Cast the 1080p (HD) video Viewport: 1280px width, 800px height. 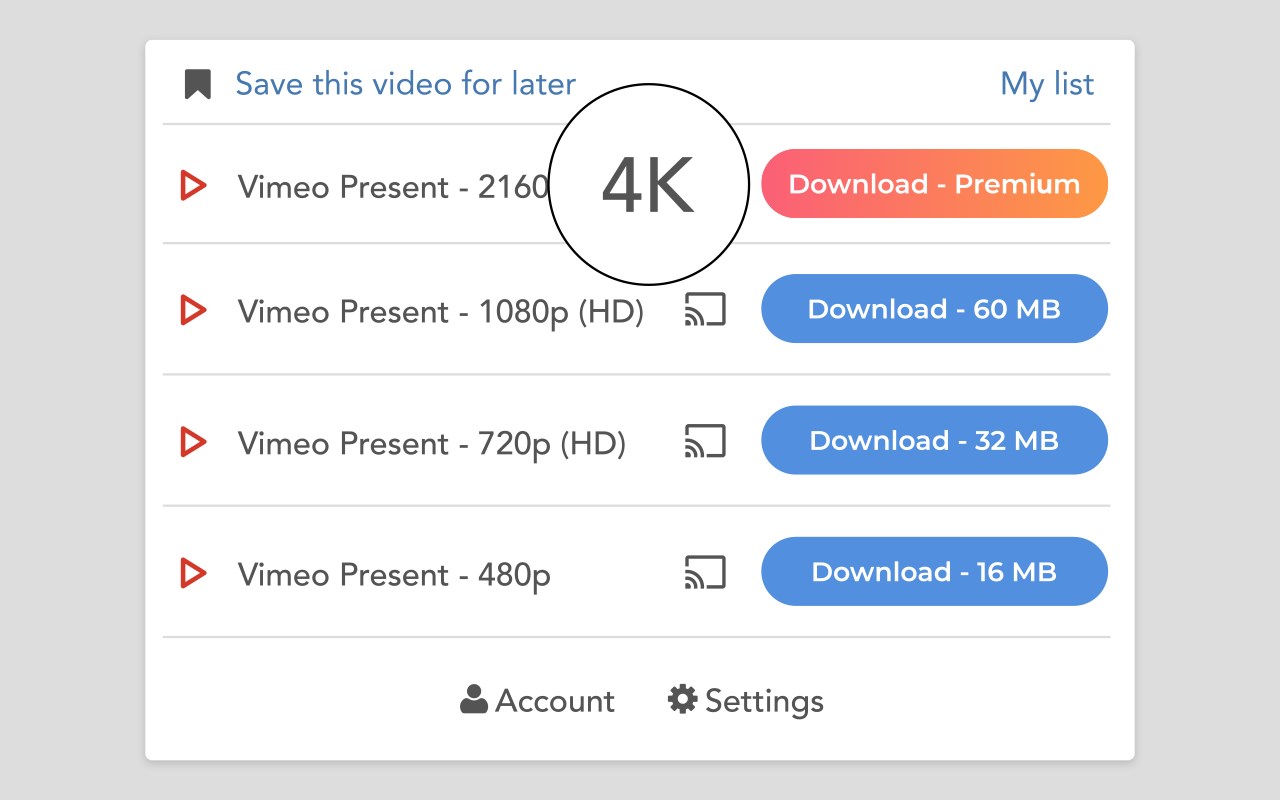click(705, 310)
